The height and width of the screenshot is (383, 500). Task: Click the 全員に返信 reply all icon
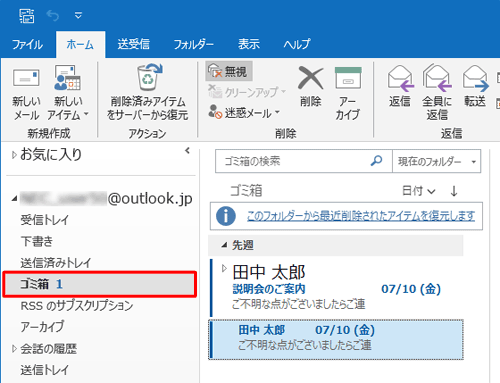[x=437, y=78]
